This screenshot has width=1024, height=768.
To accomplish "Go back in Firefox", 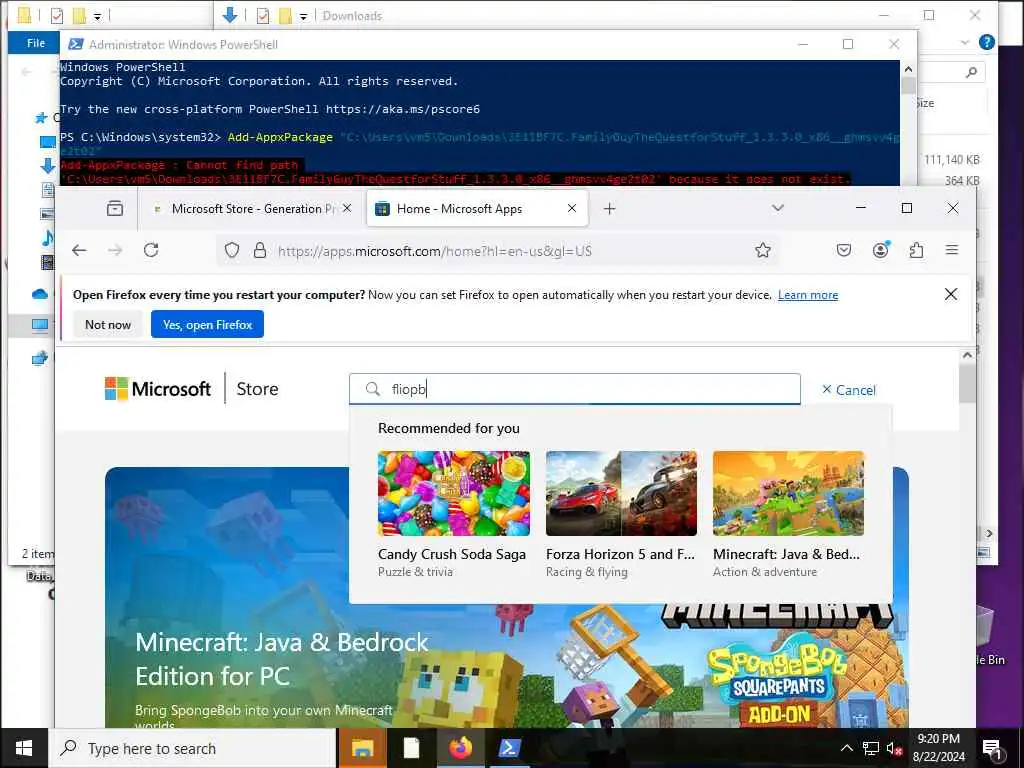I will pos(79,250).
